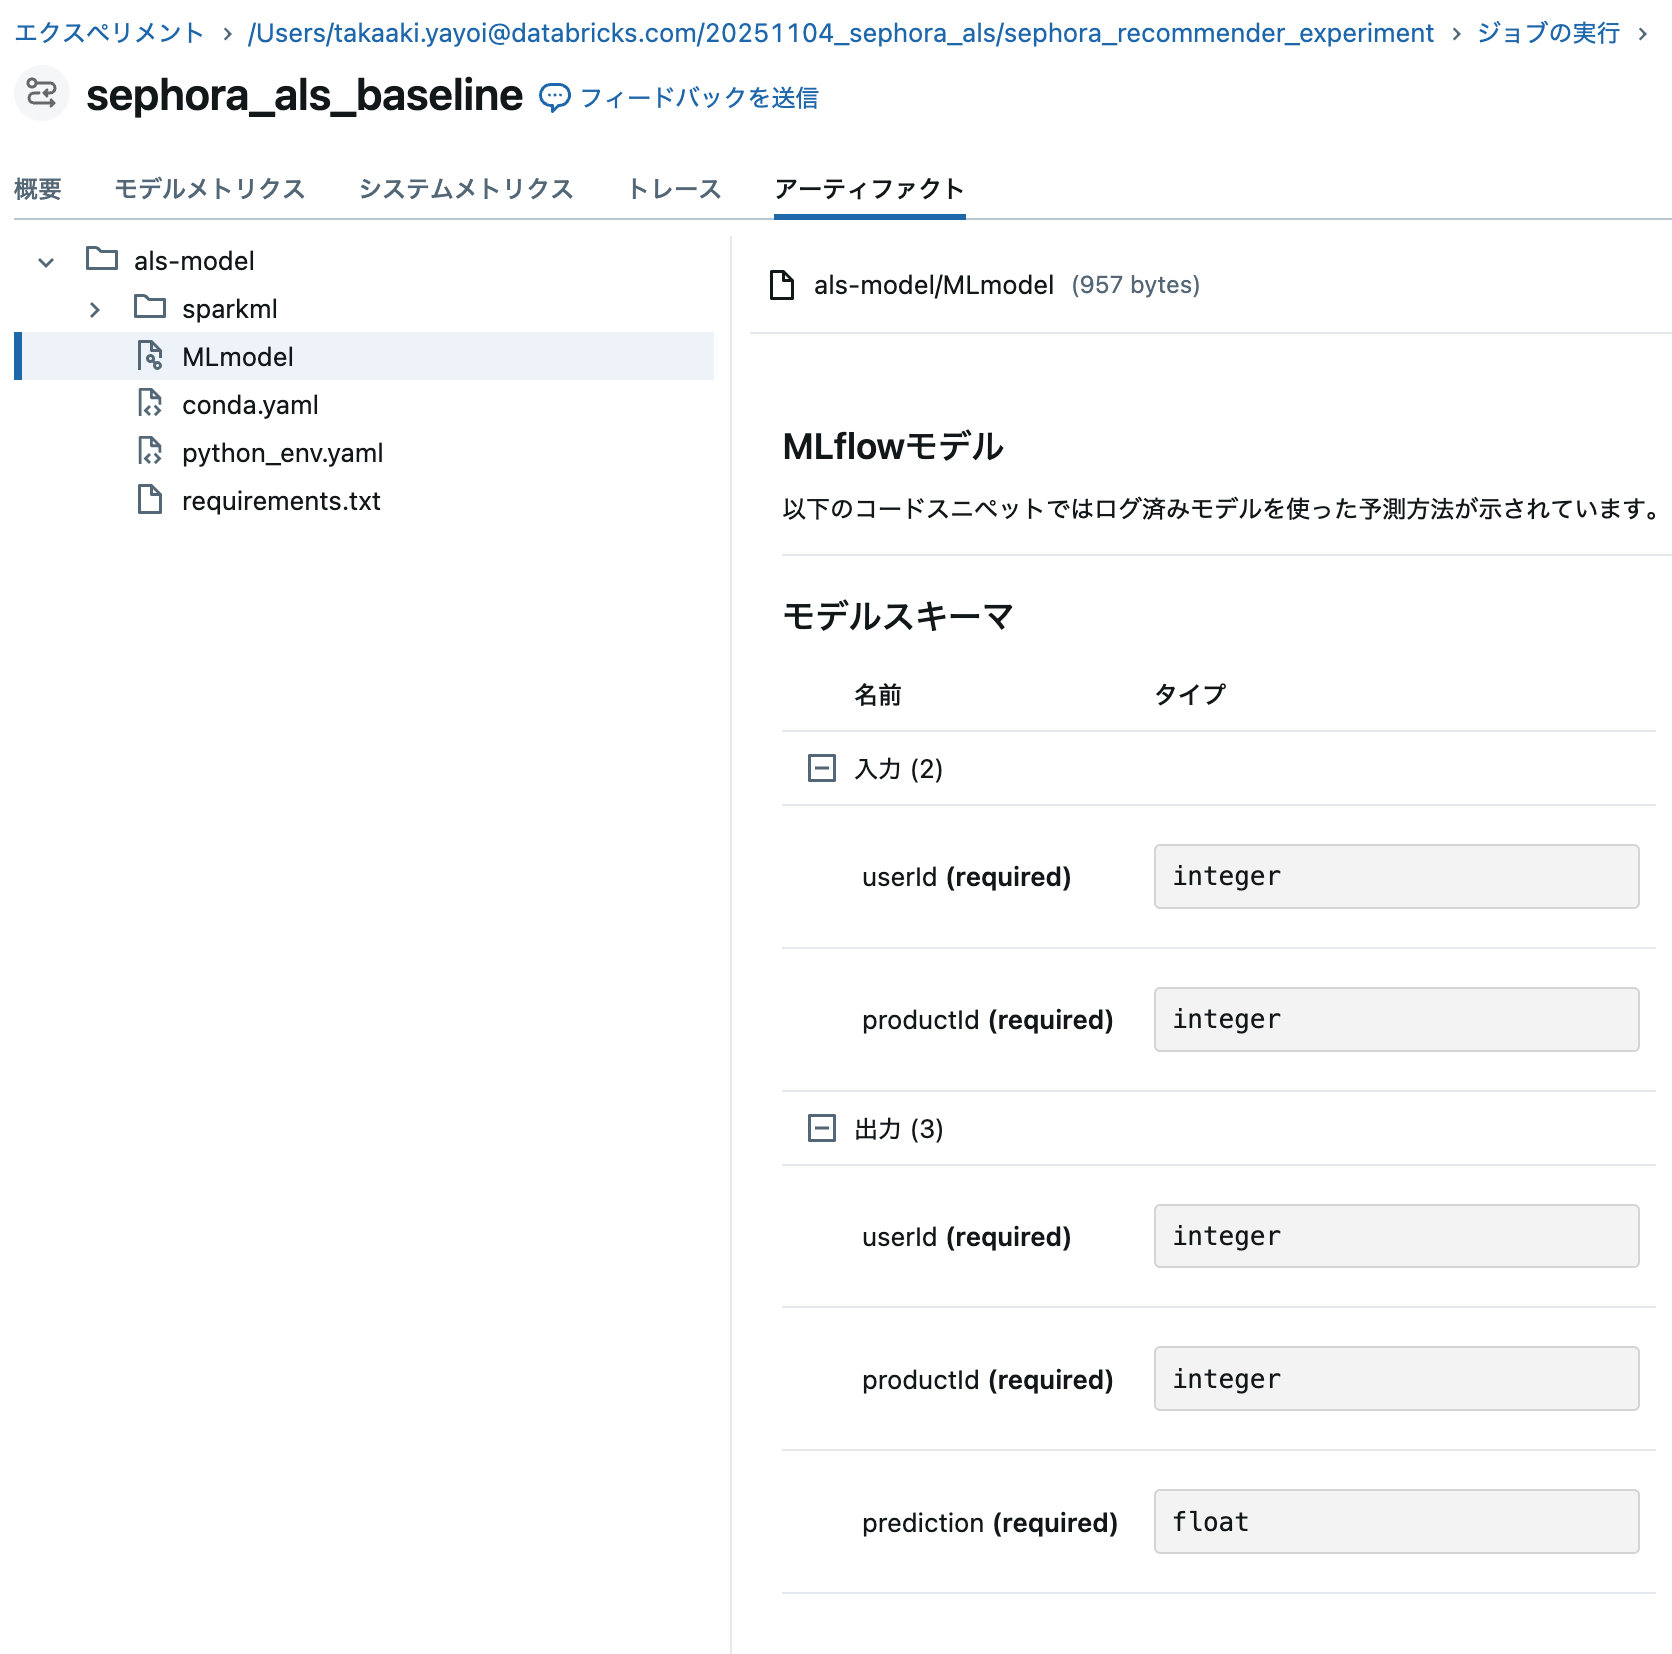
Task: Open the sephora_recommender_experiment path breadcrumb
Action: coord(841,33)
